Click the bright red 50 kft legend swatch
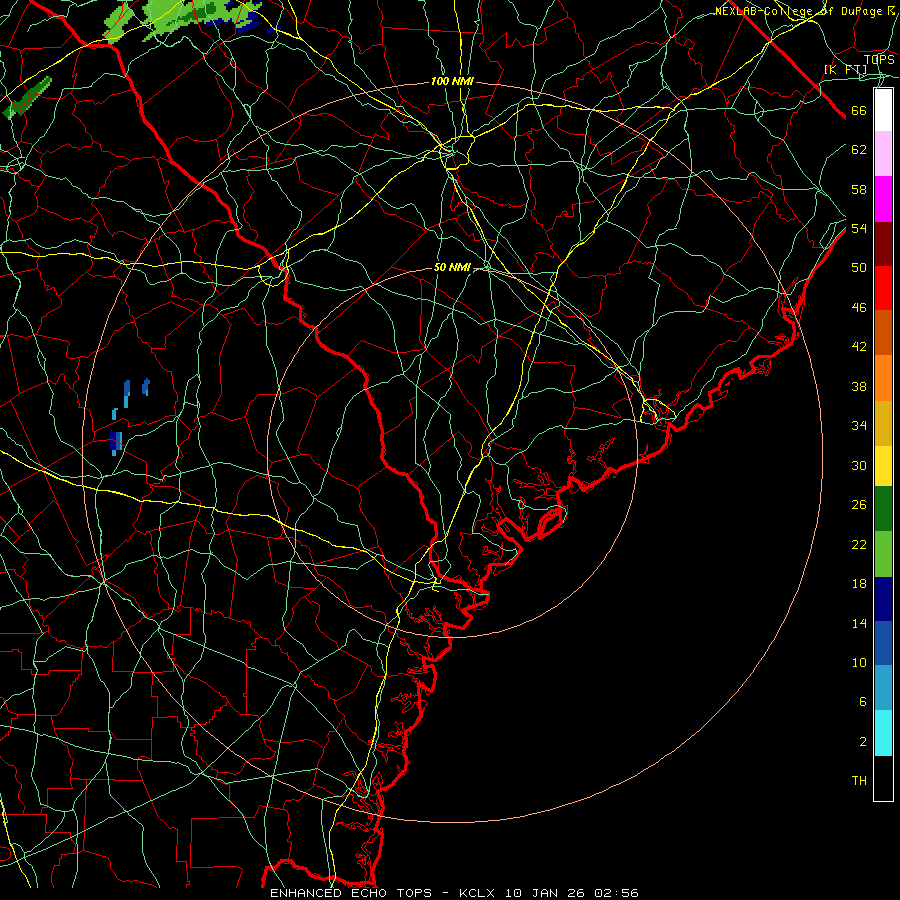Image resolution: width=900 pixels, height=900 pixels. point(883,288)
